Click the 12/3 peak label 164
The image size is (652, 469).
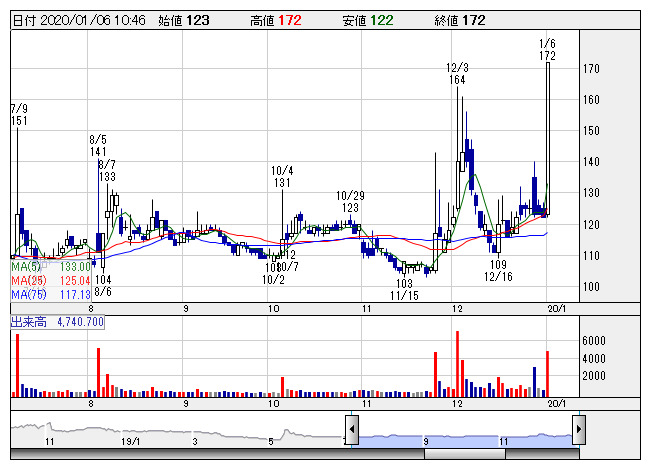tap(457, 79)
